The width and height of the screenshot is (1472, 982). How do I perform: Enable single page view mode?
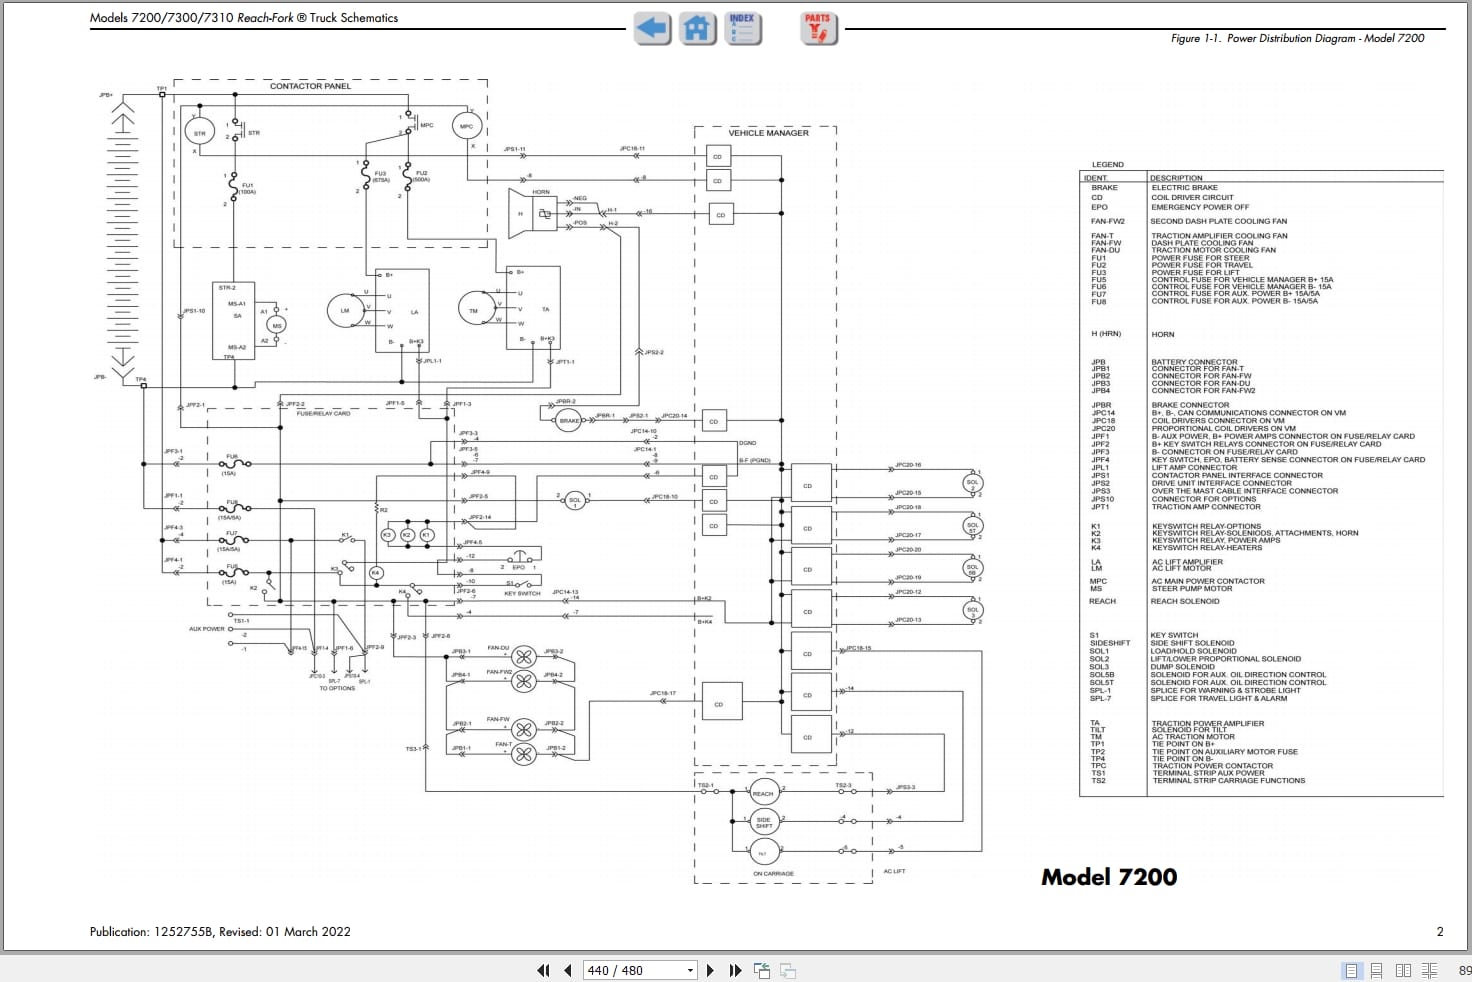[1351, 970]
